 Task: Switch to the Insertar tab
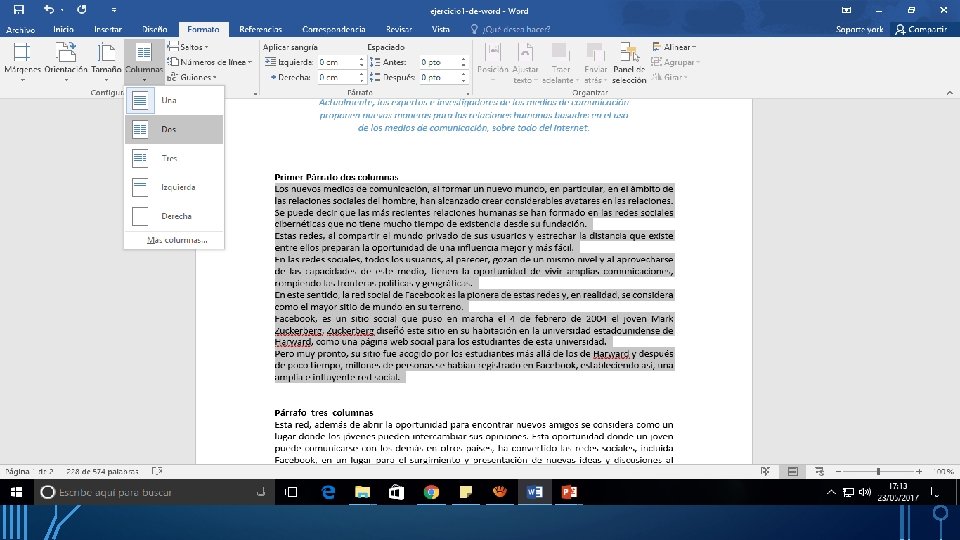point(108,29)
